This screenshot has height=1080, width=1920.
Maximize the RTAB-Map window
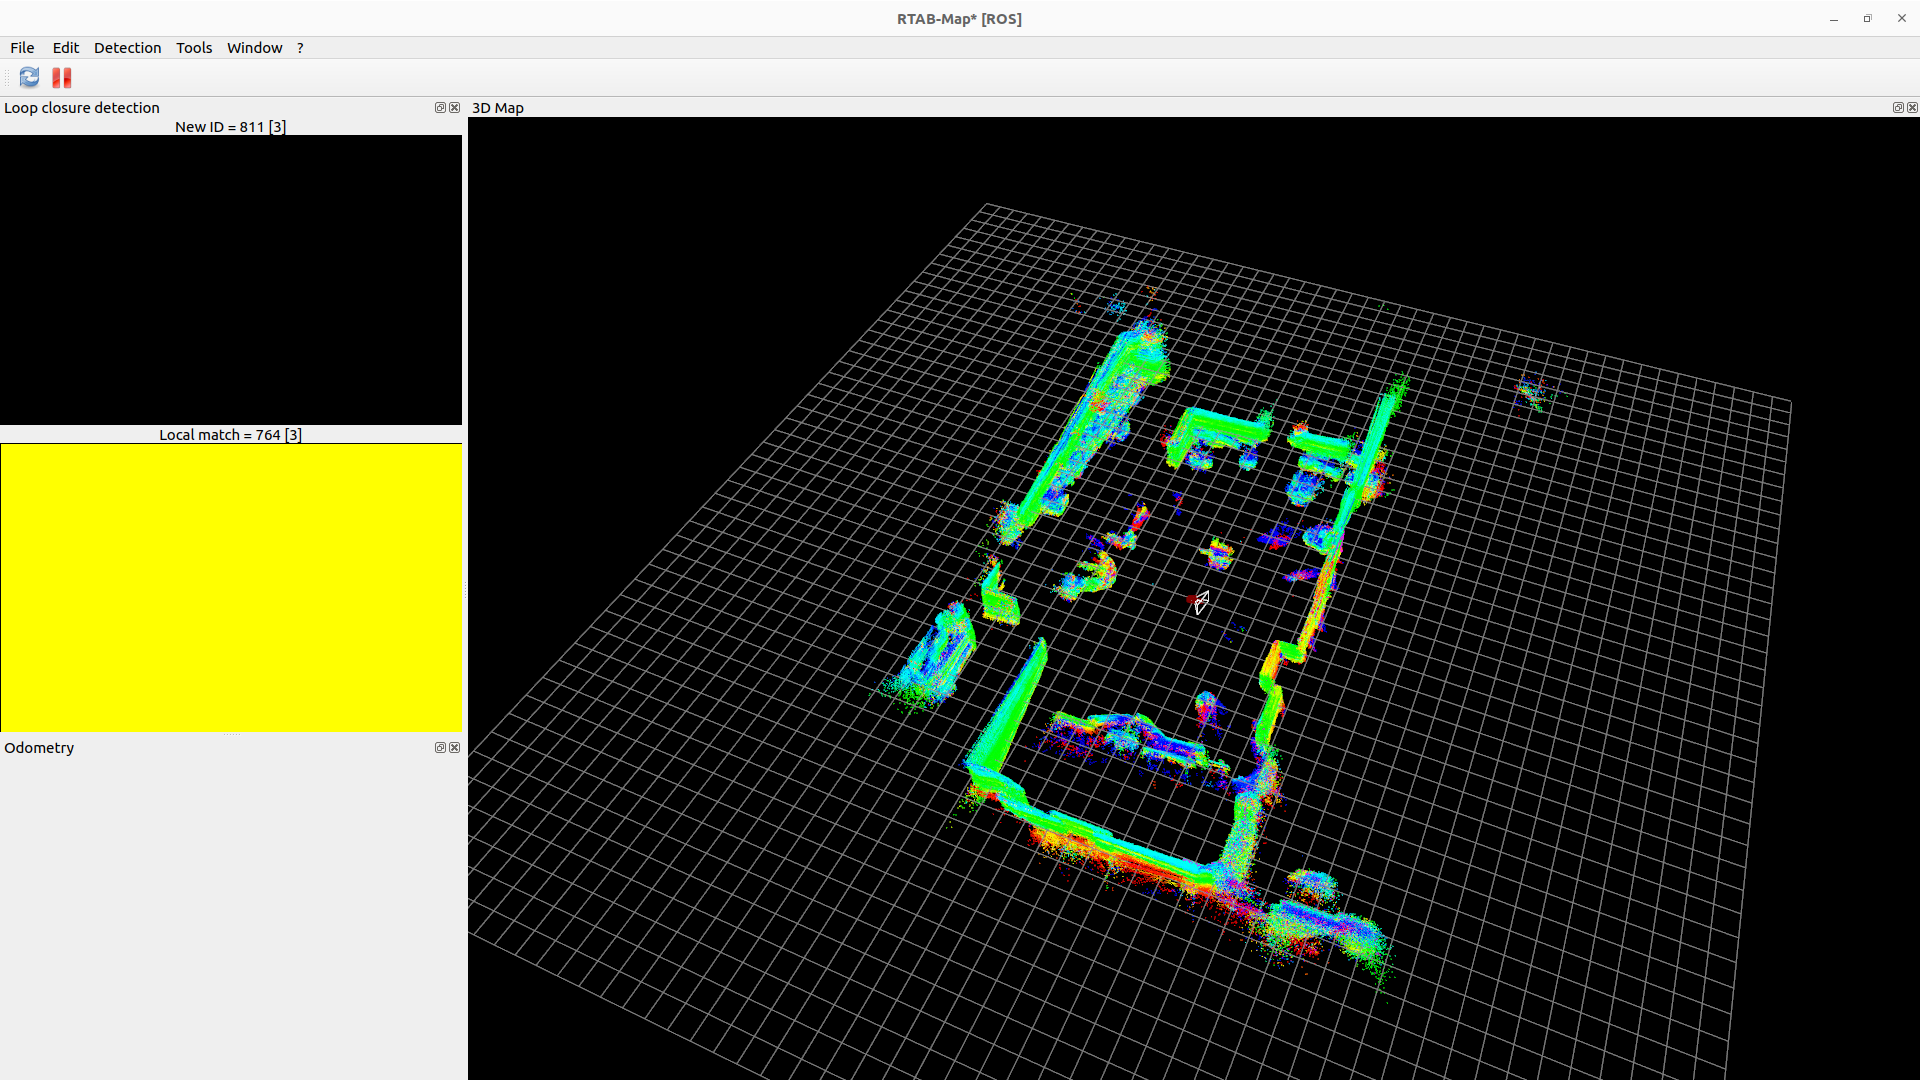(x=1867, y=18)
